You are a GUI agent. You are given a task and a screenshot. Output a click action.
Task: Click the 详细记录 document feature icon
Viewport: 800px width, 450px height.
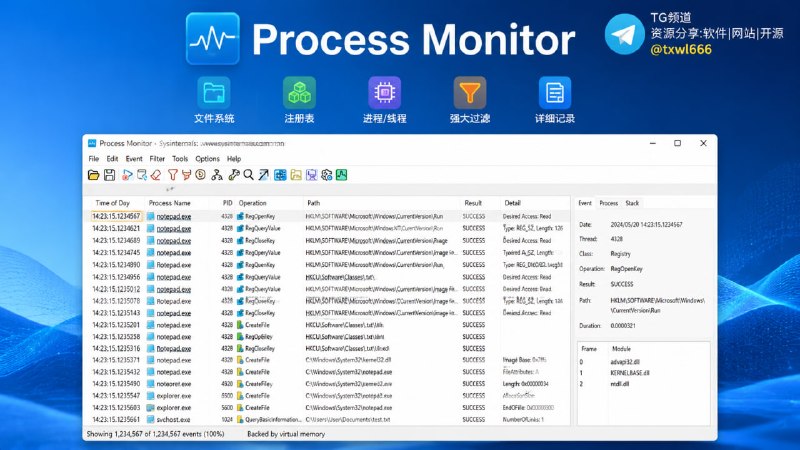pos(555,93)
